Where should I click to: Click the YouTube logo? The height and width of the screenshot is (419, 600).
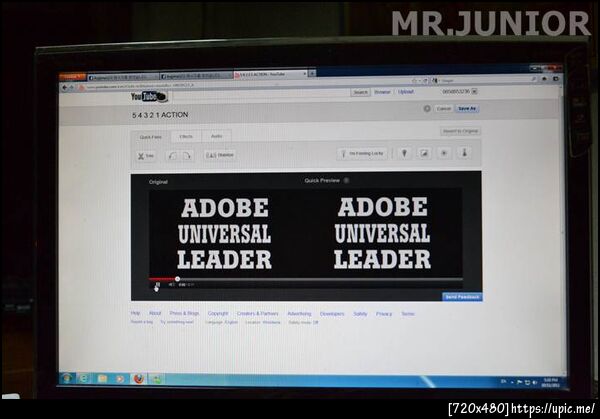149,97
